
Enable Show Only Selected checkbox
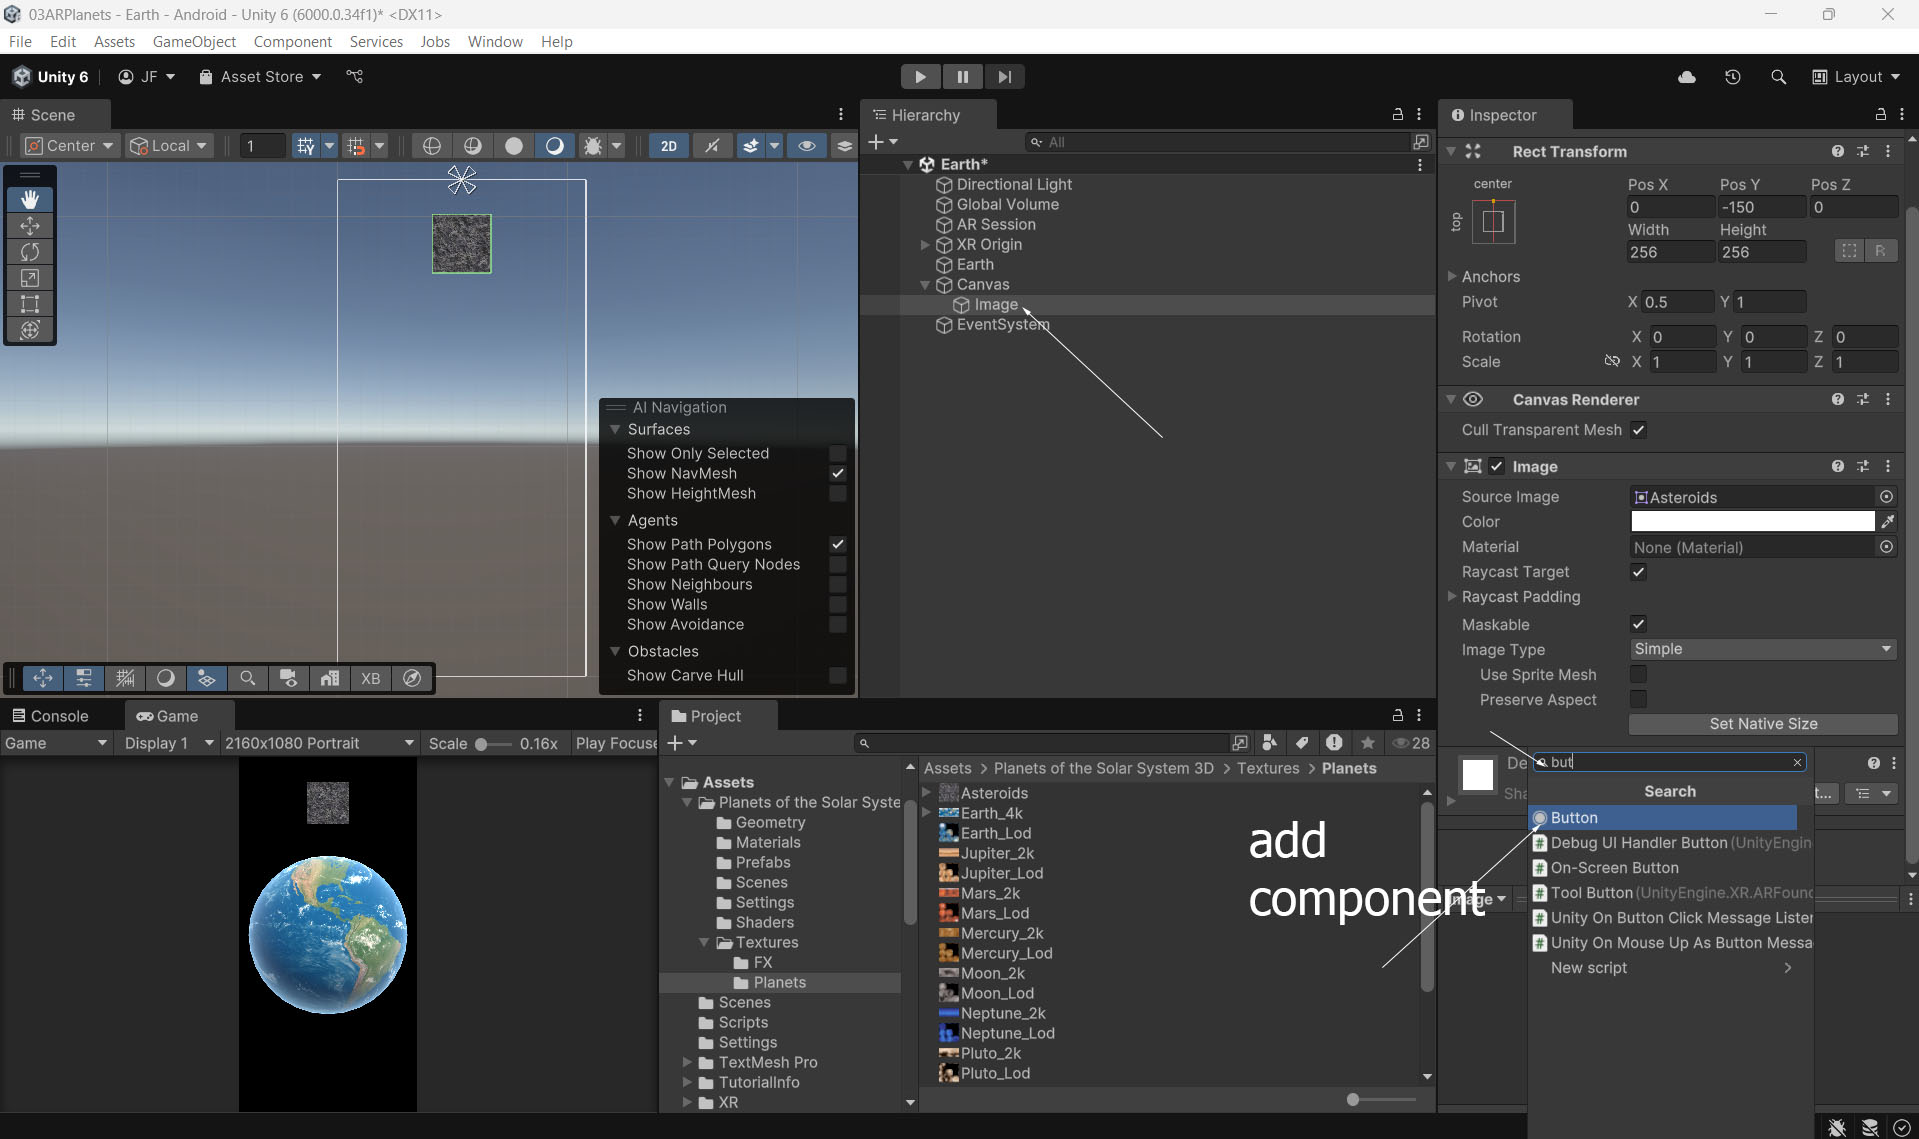(x=837, y=454)
